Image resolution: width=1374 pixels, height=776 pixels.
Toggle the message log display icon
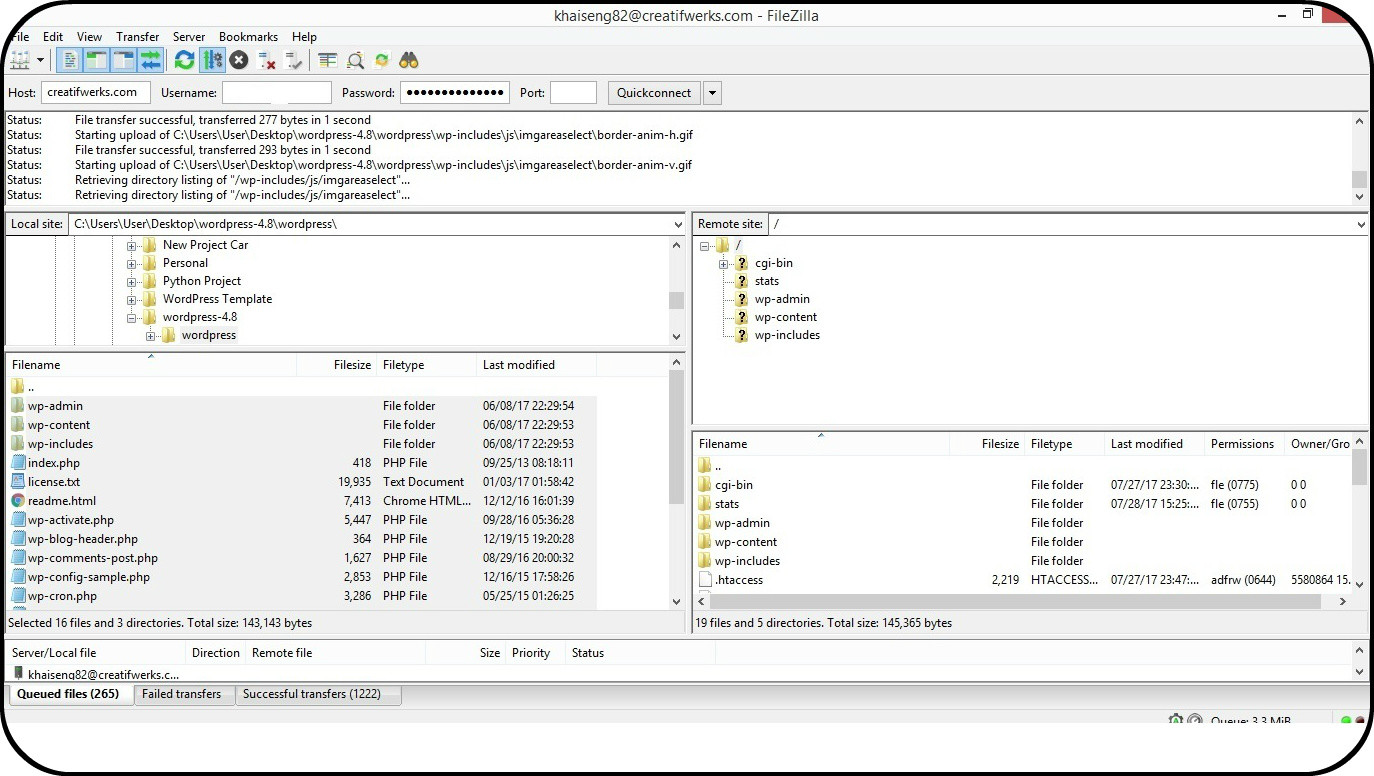70,60
